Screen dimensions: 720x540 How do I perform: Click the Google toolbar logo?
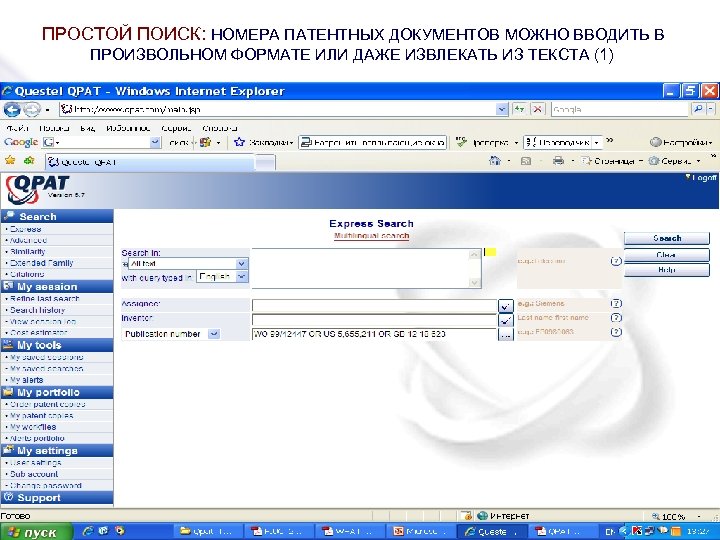point(21,142)
